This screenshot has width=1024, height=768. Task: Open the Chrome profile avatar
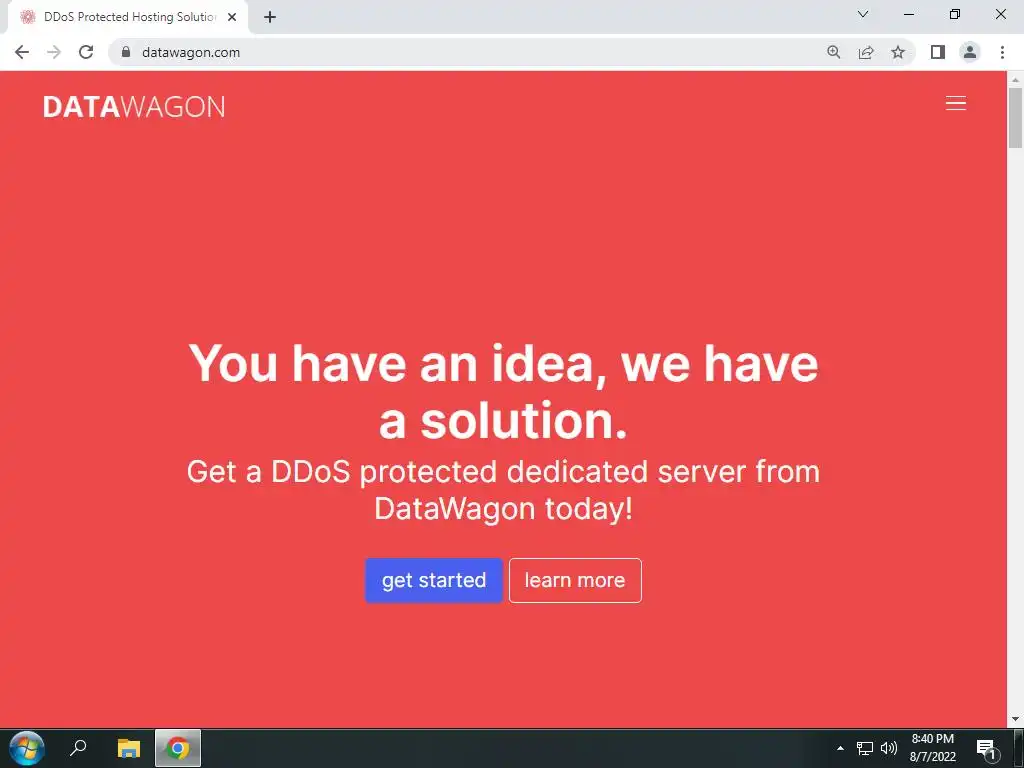pyautogui.click(x=970, y=52)
